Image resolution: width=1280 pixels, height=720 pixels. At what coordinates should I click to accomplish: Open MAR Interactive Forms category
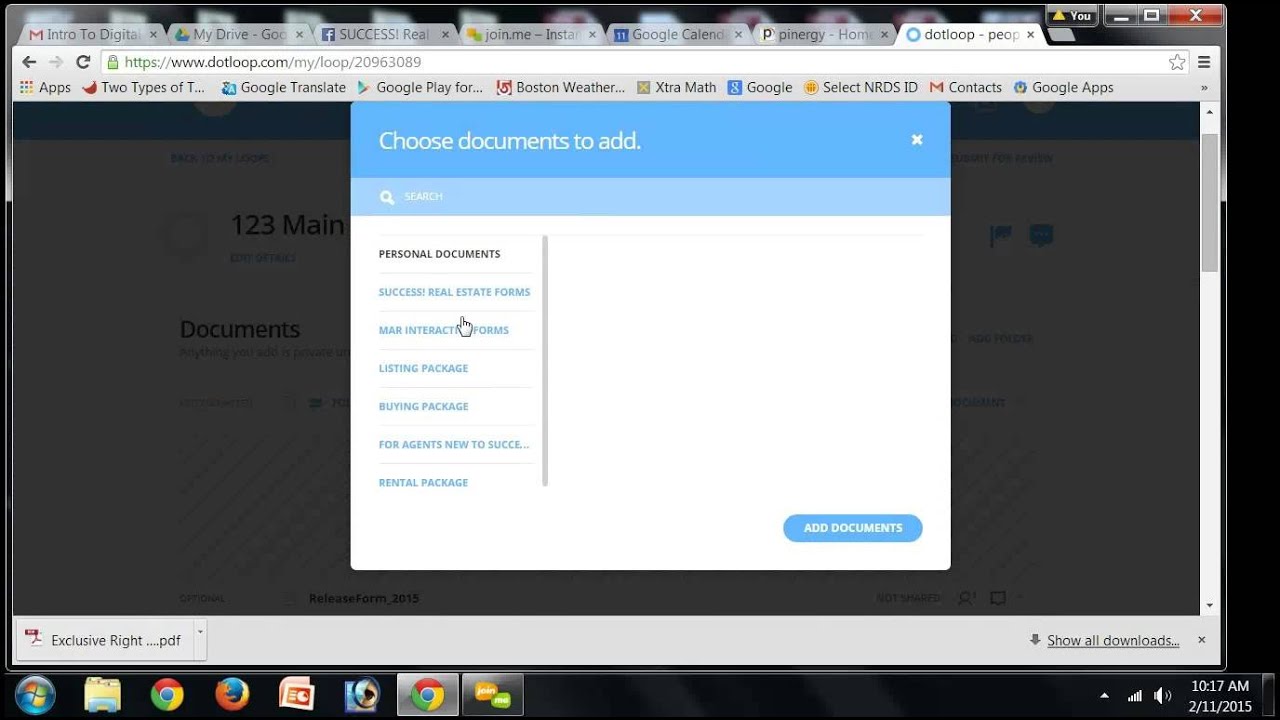pyautogui.click(x=443, y=330)
